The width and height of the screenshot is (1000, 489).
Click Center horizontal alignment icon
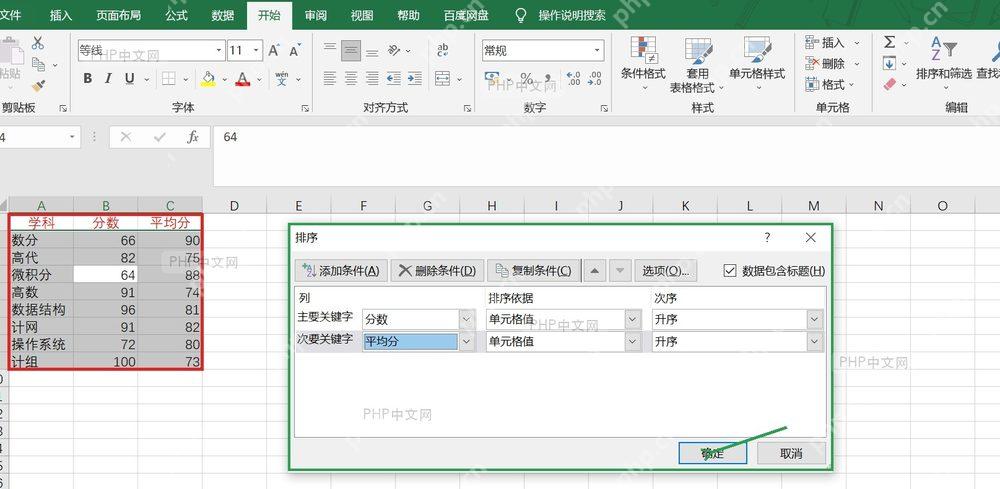(351, 78)
